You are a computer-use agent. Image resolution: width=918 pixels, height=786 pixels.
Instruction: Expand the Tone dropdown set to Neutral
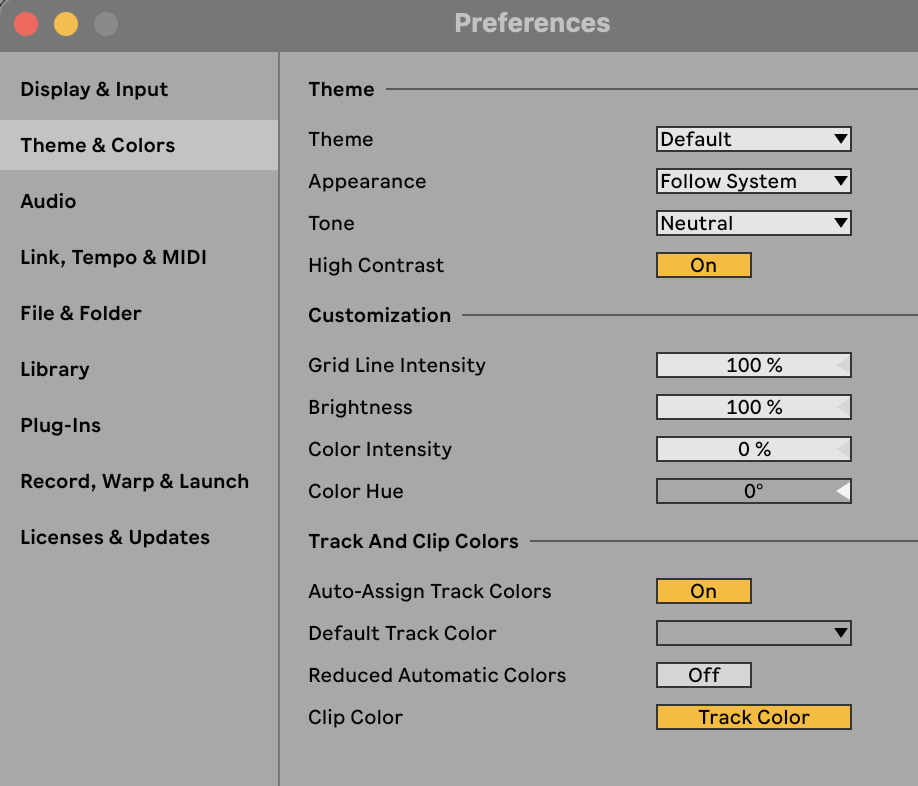[753, 223]
